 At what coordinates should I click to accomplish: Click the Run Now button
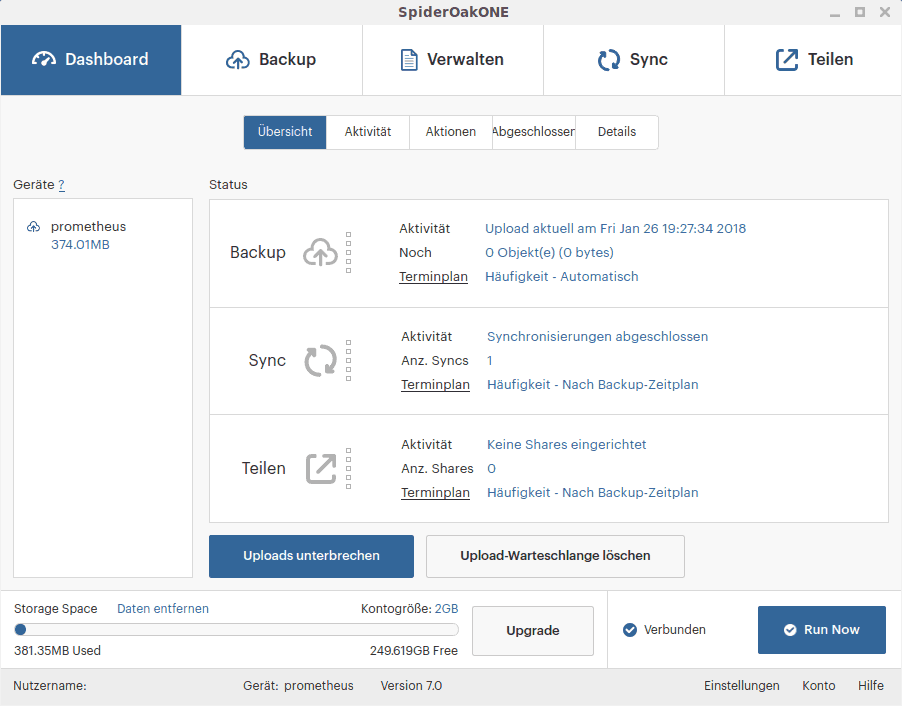[821, 630]
